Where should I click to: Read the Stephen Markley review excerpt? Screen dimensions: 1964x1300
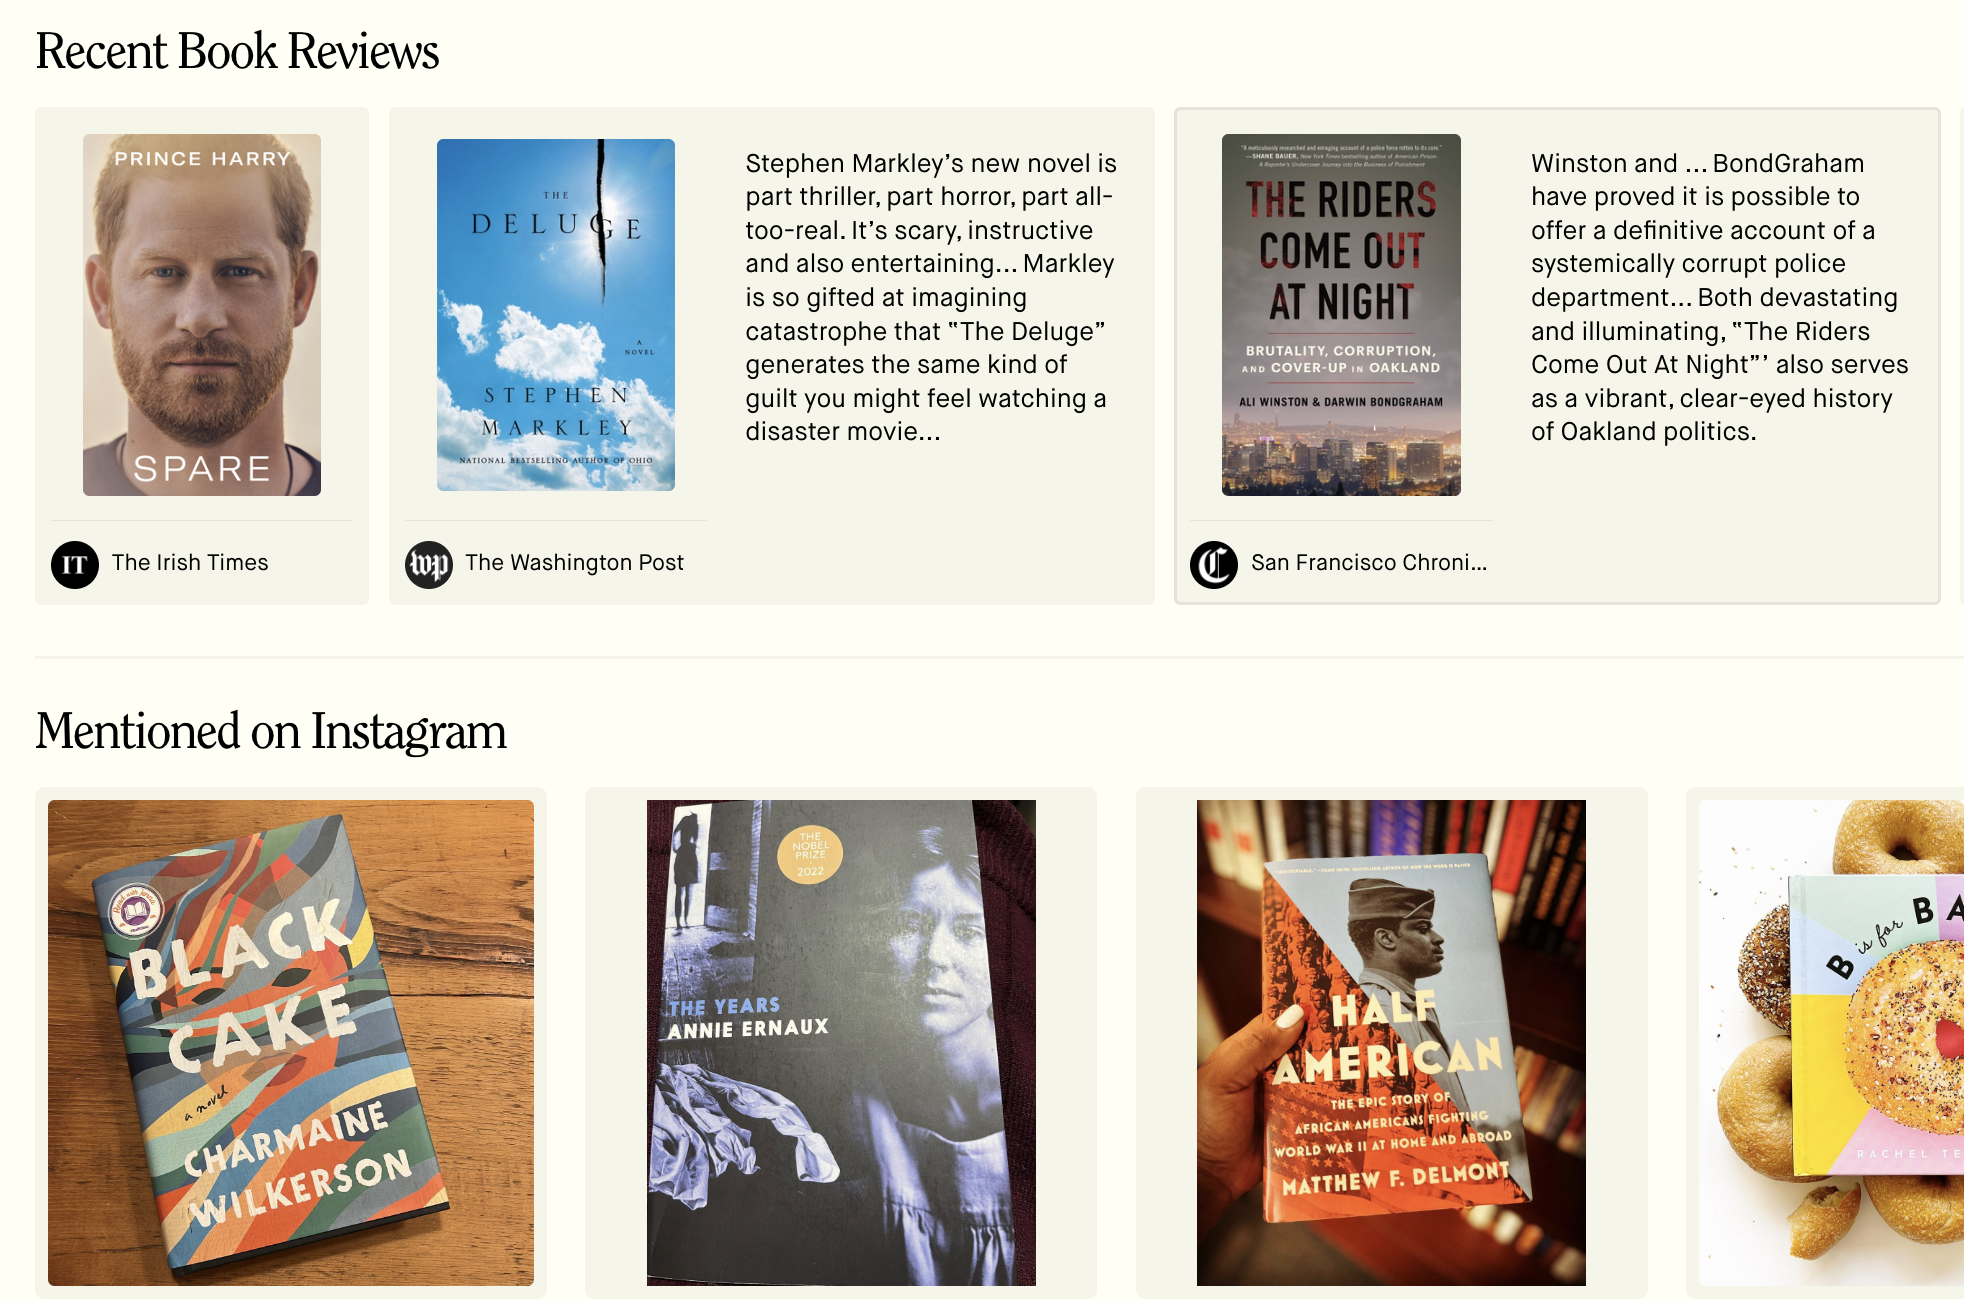click(x=930, y=297)
